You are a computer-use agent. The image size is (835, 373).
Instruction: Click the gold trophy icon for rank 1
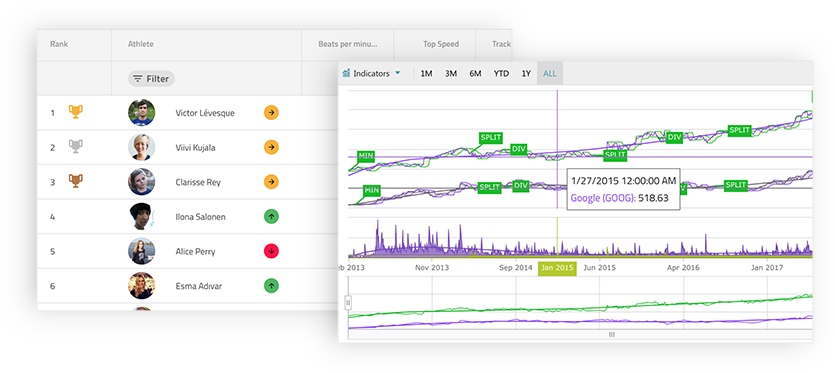point(76,112)
